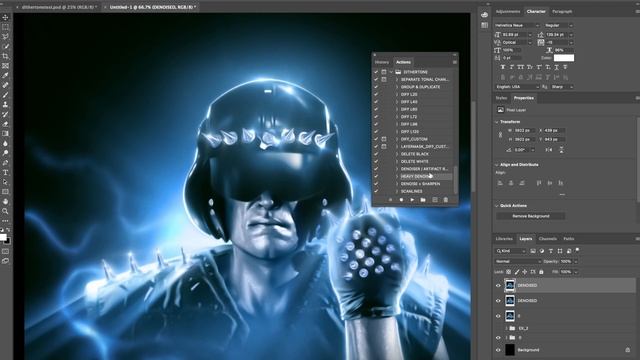The height and width of the screenshot is (360, 640).
Task: Open the font style dropdown Regular
Action: (x=559, y=25)
